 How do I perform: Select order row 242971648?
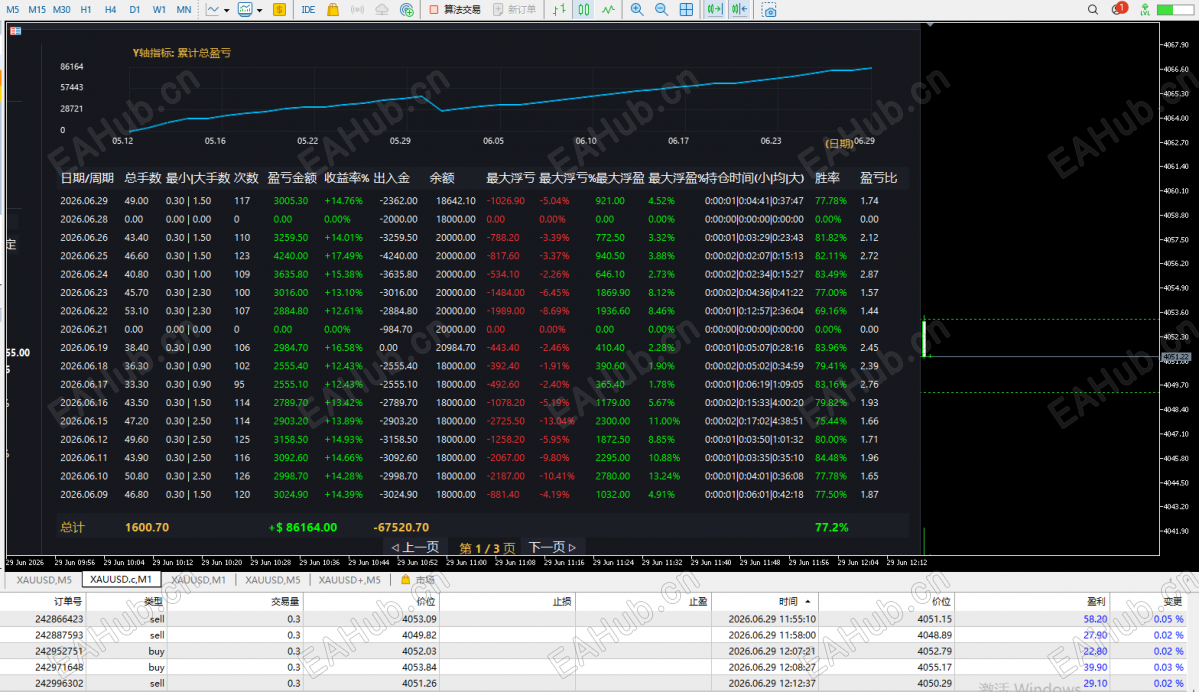pyautogui.click(x=593, y=667)
